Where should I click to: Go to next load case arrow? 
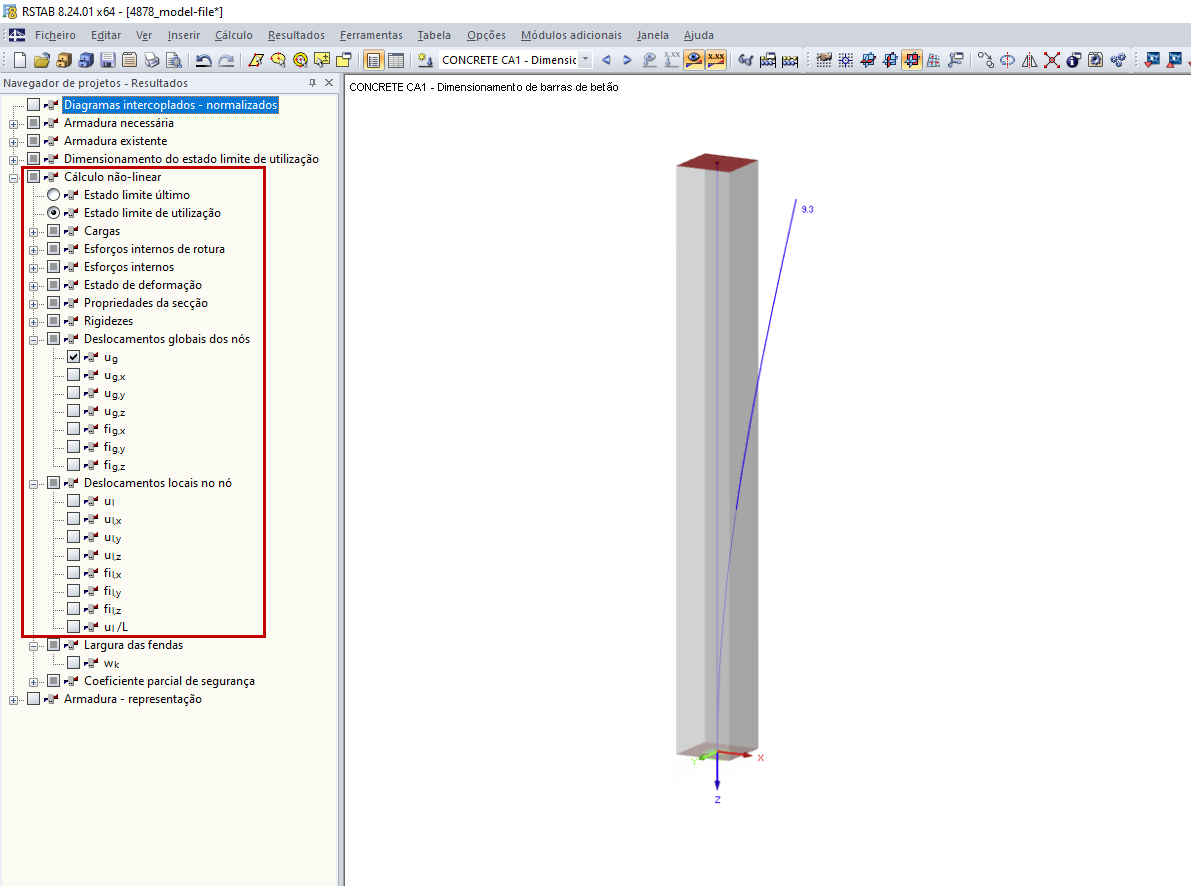point(627,60)
